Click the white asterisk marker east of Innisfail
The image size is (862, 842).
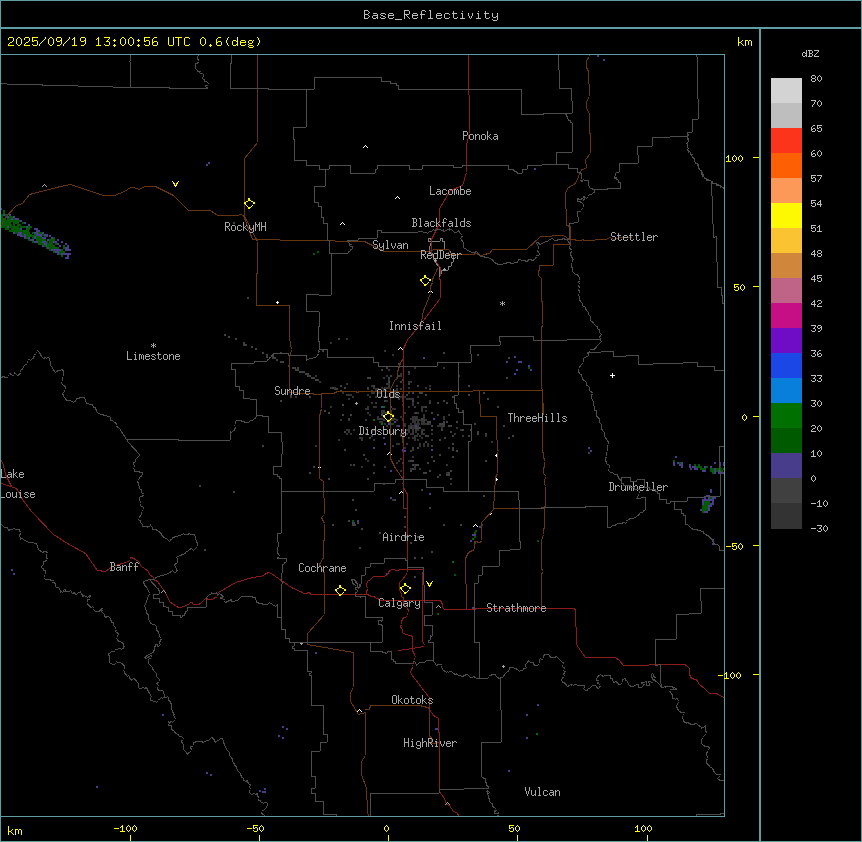[x=502, y=303]
